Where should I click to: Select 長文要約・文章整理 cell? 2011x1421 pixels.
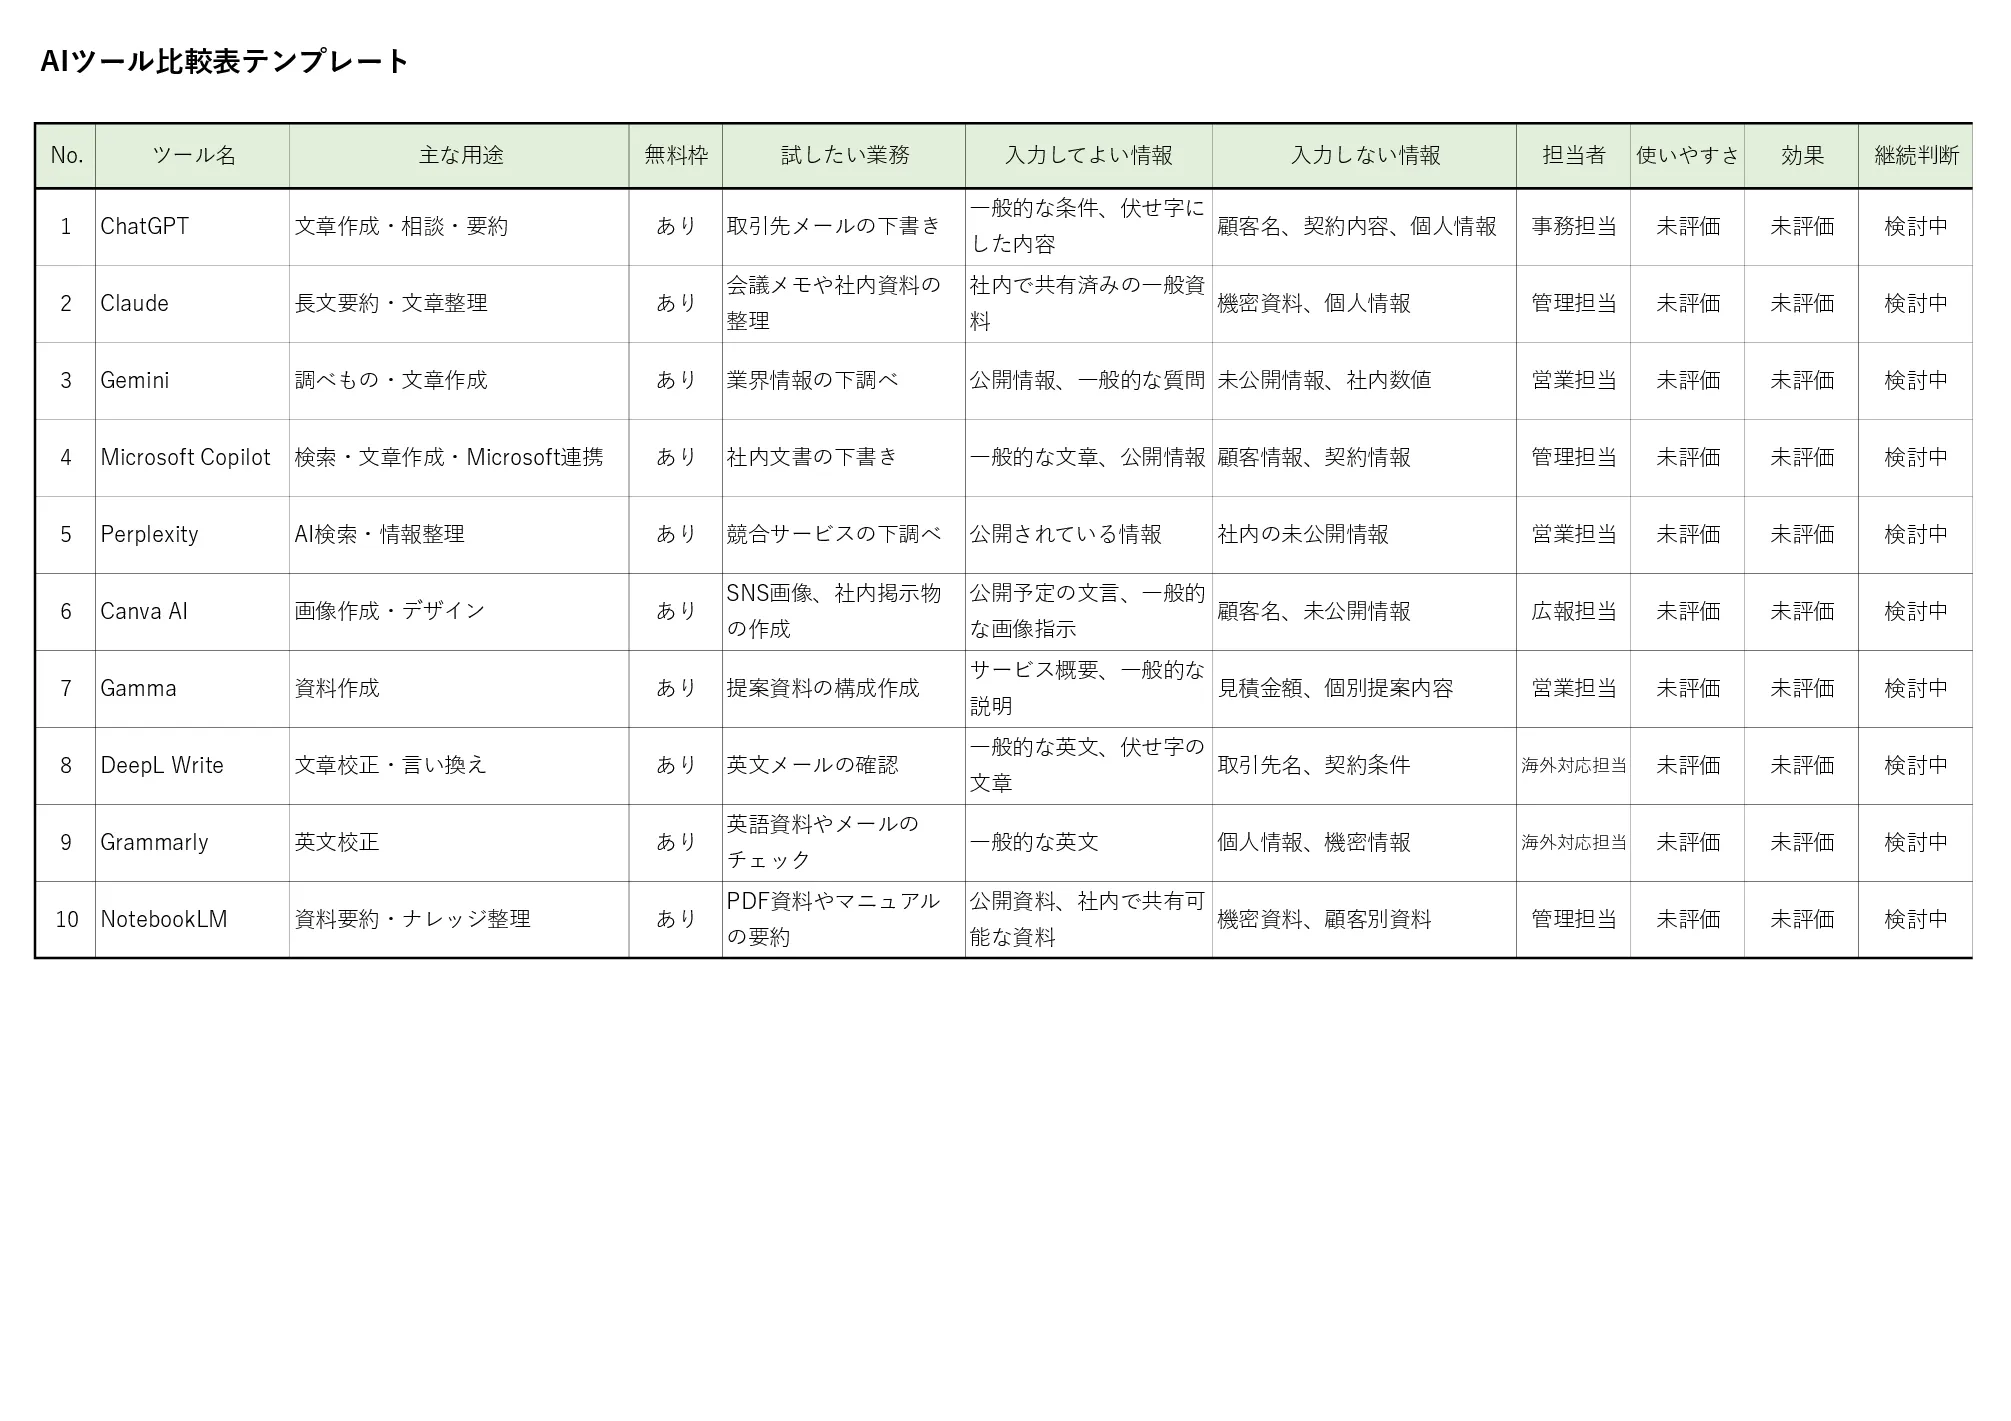click(x=460, y=304)
